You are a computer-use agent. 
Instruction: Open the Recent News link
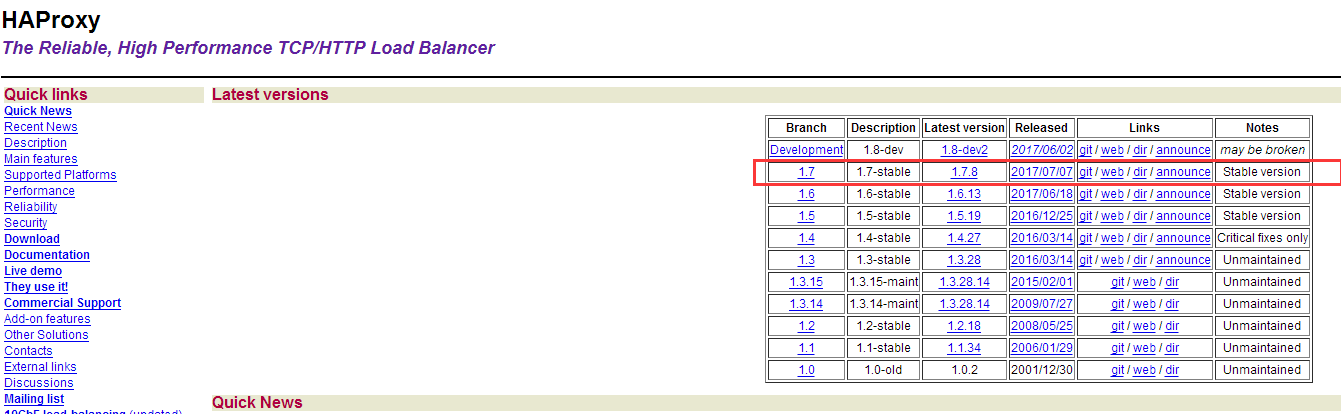click(41, 127)
